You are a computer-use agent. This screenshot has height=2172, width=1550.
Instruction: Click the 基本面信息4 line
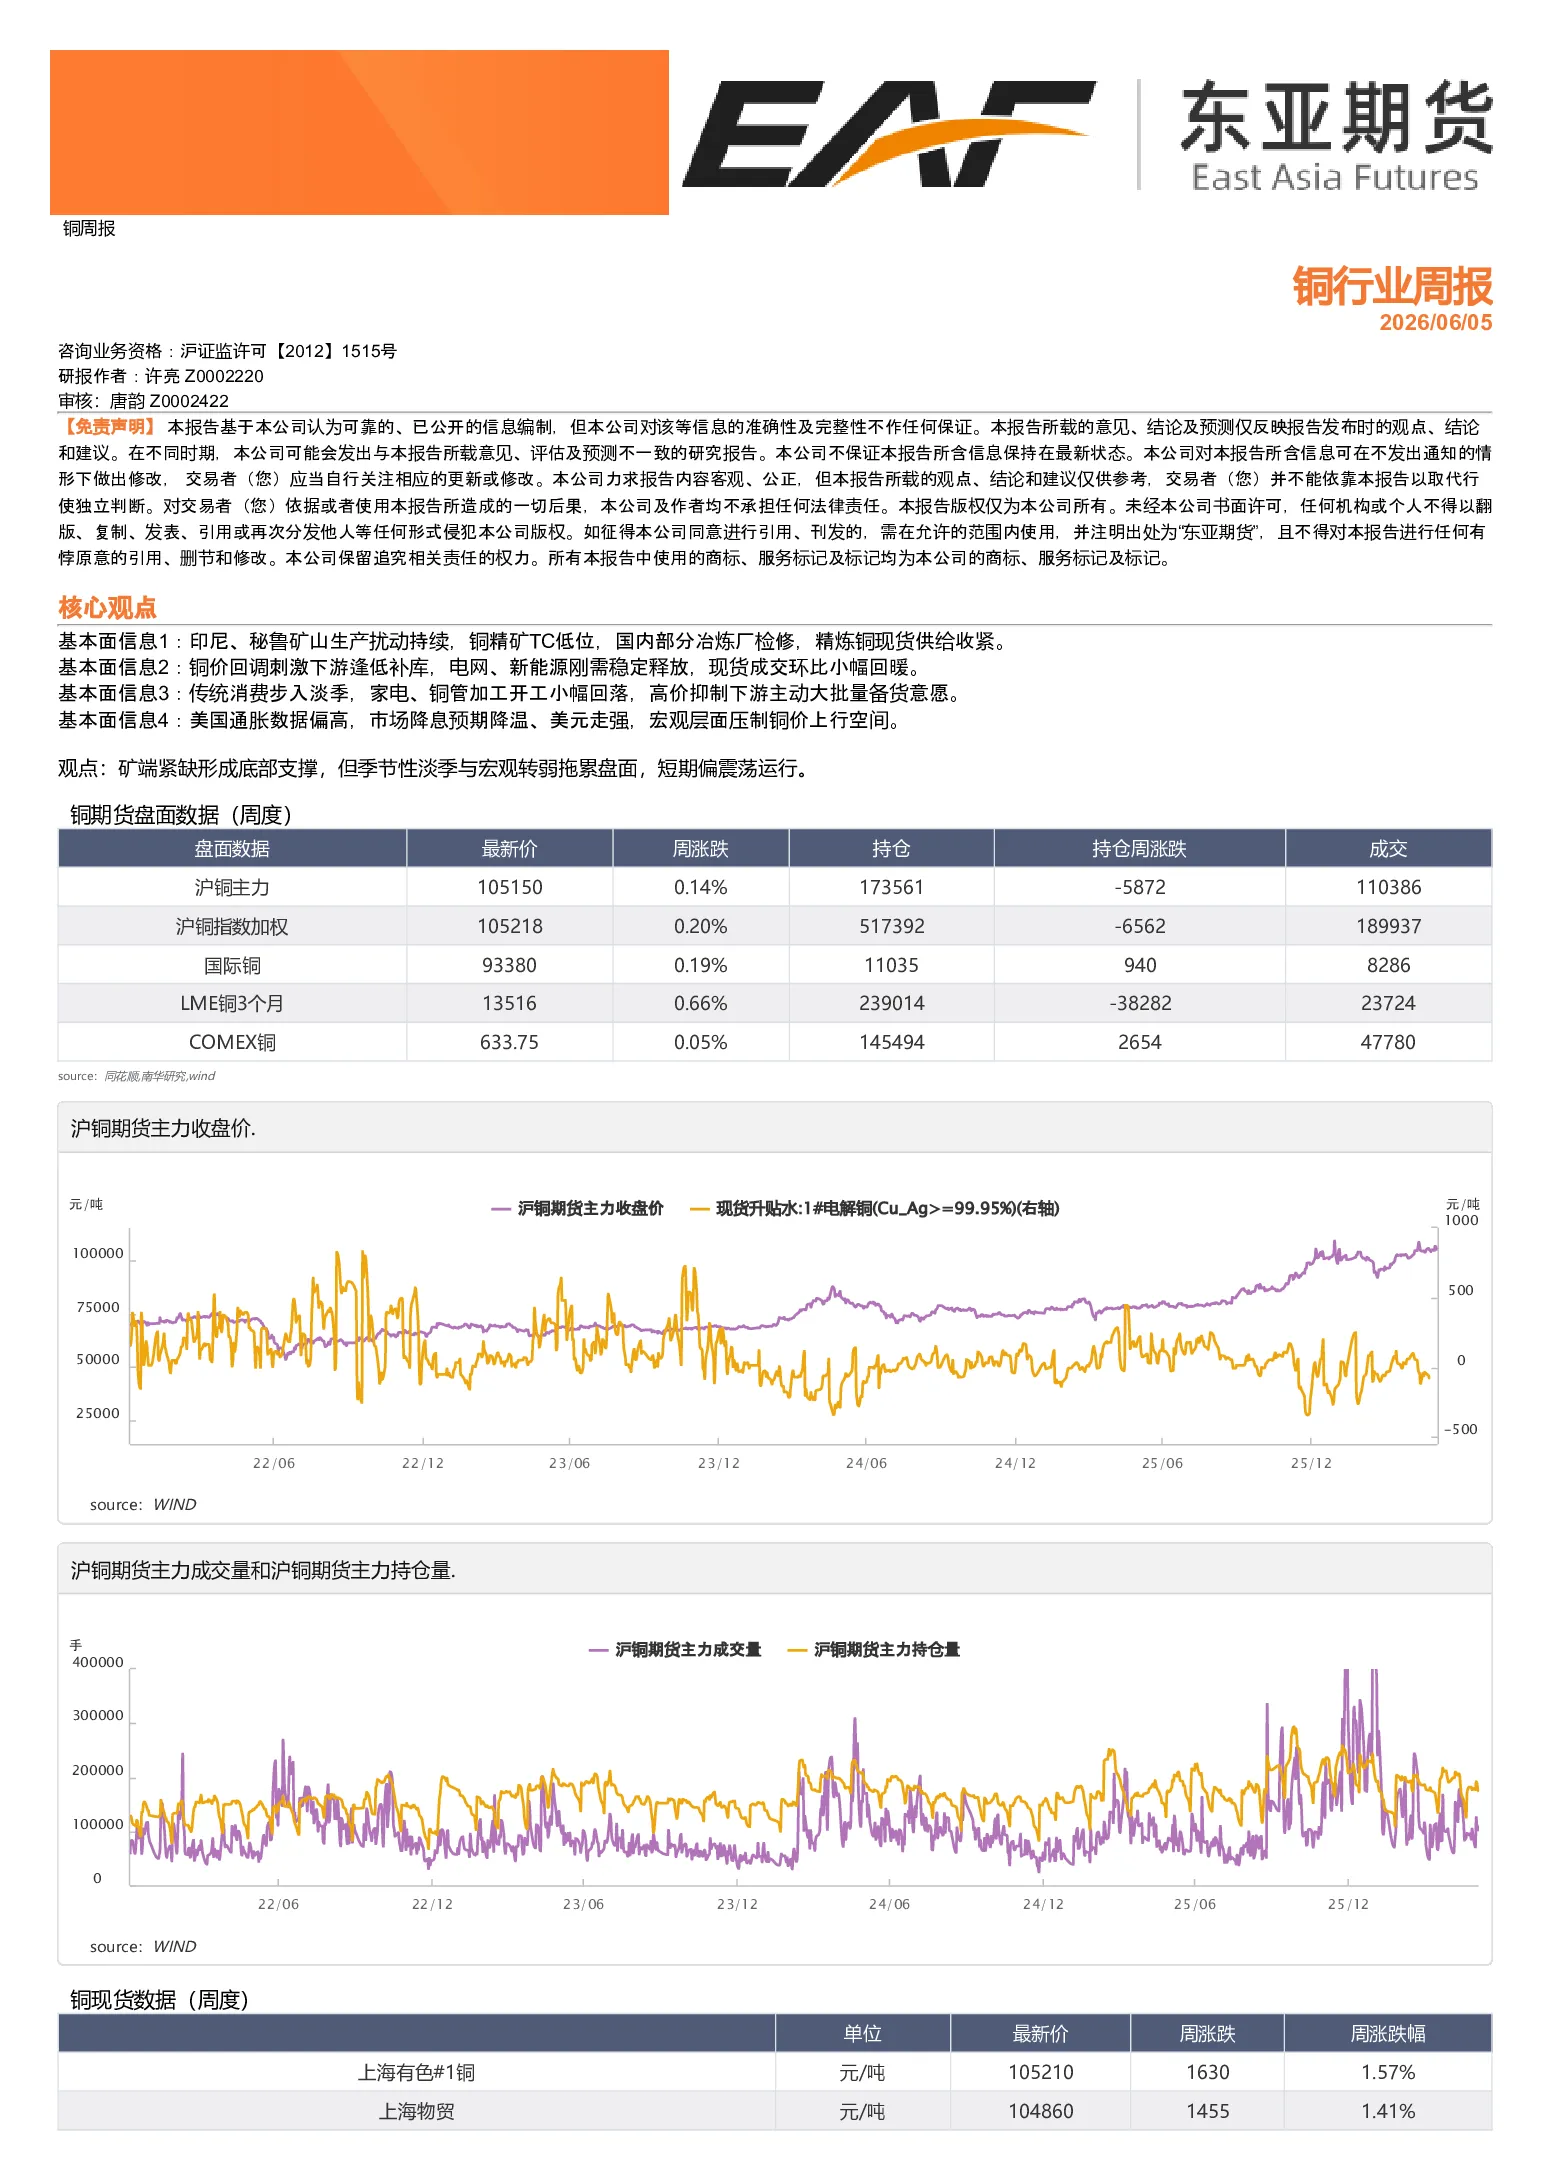point(480,720)
